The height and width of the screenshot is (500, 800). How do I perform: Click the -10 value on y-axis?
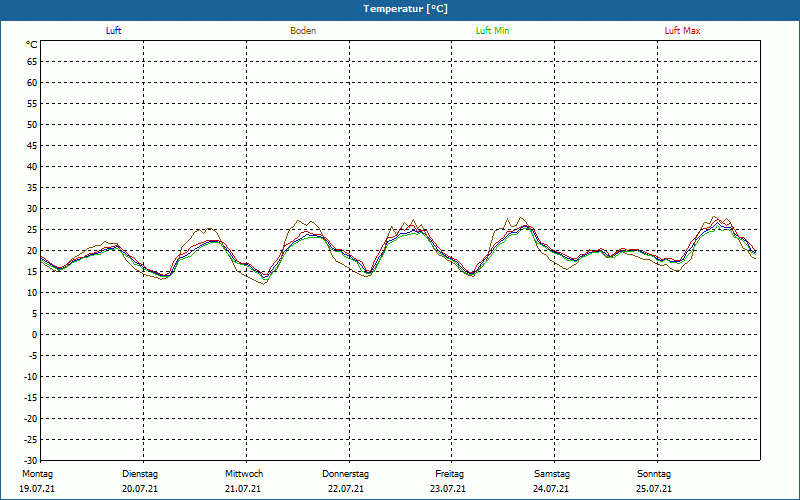(x=31, y=377)
